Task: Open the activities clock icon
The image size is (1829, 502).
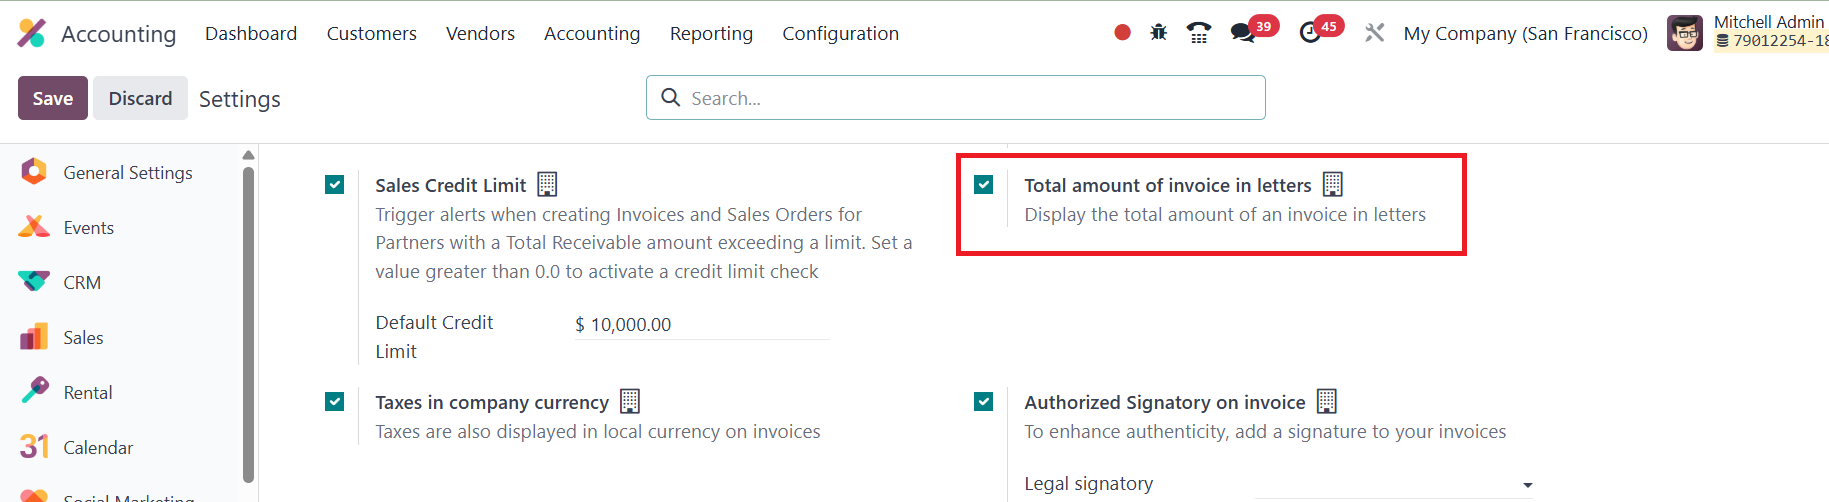Action: (1310, 33)
